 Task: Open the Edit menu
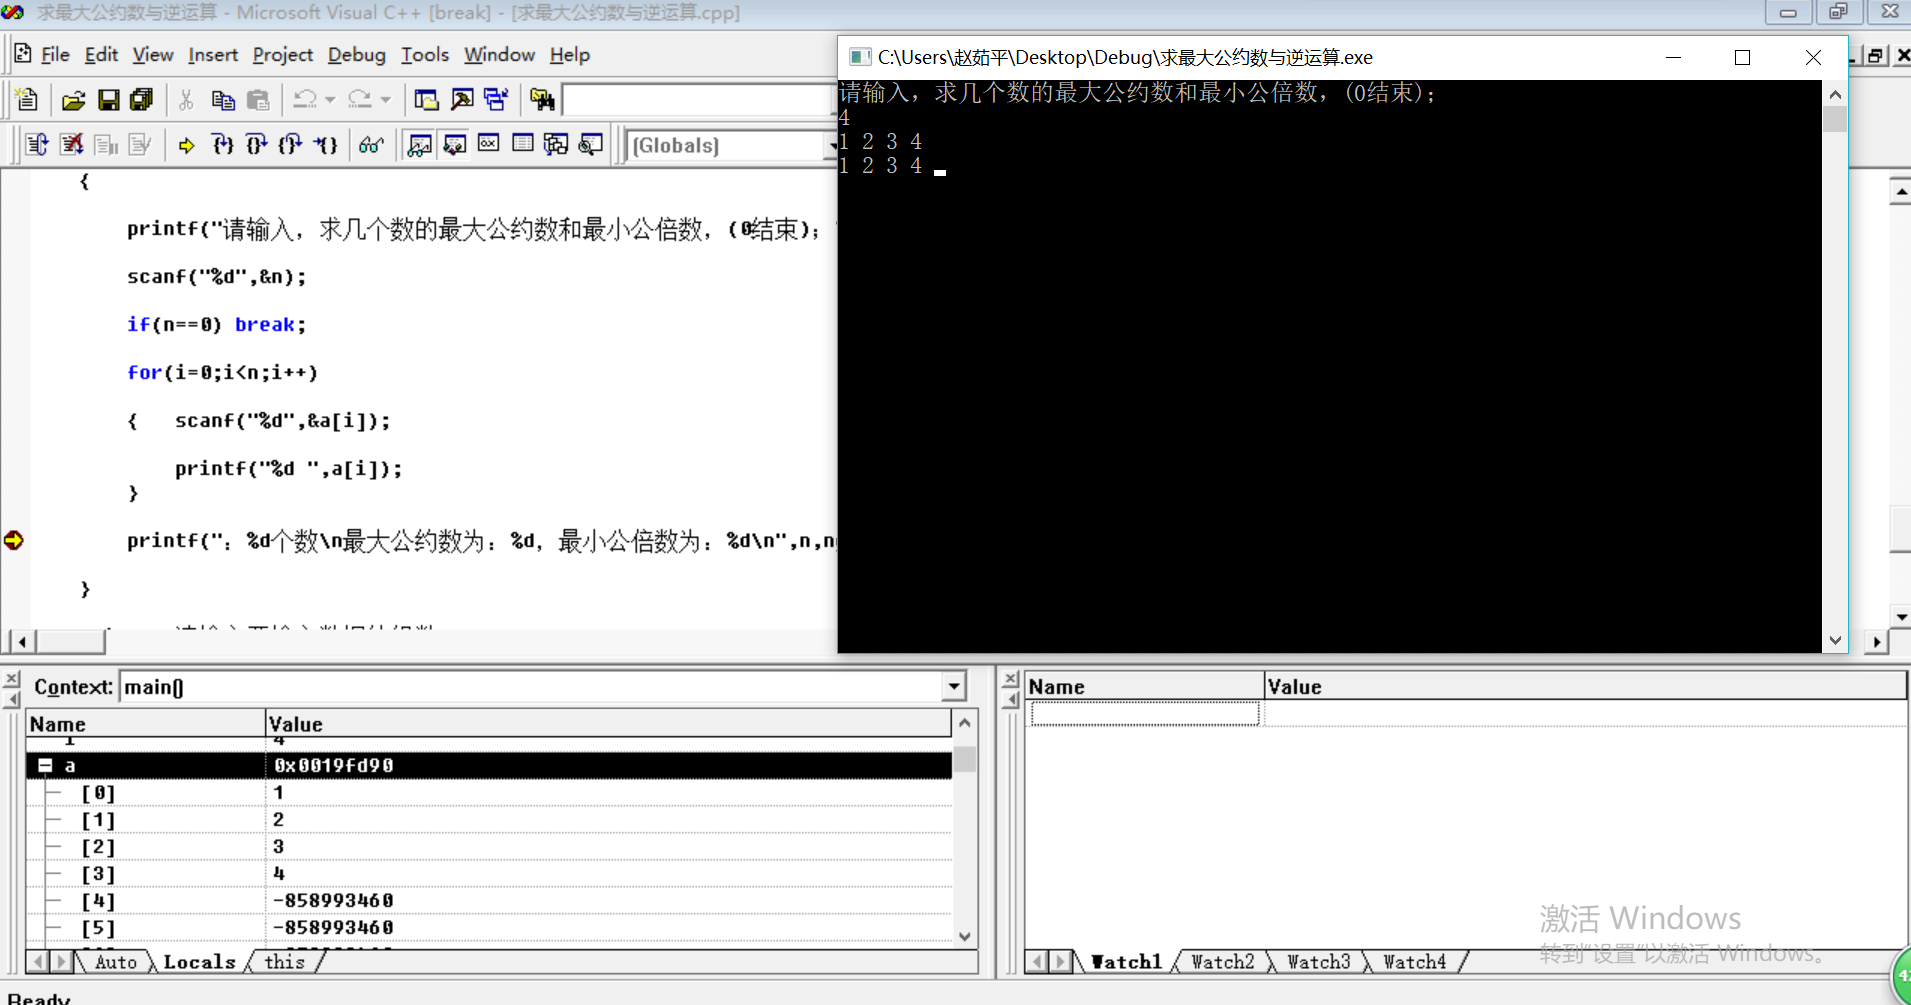tap(101, 54)
